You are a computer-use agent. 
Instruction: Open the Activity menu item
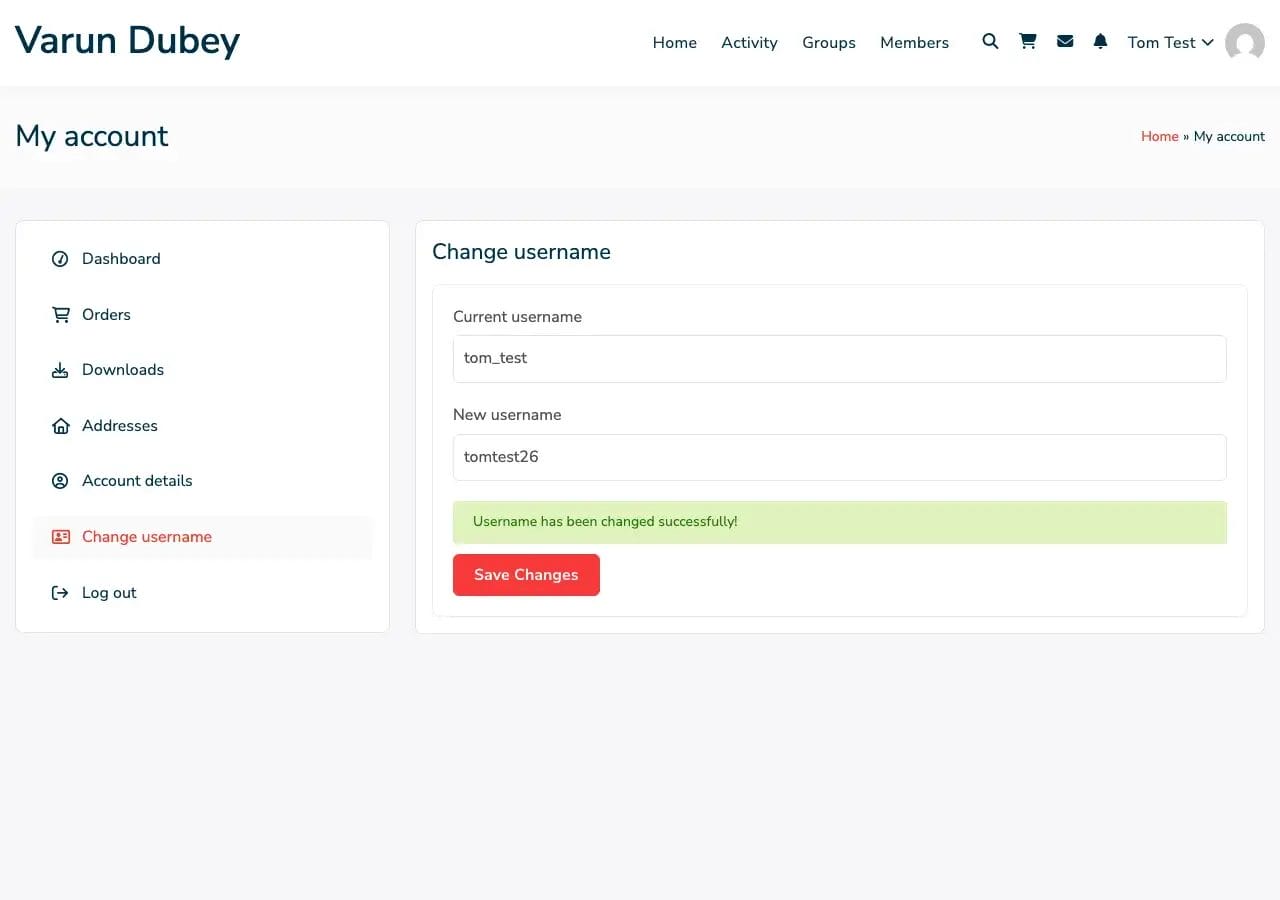click(x=749, y=42)
